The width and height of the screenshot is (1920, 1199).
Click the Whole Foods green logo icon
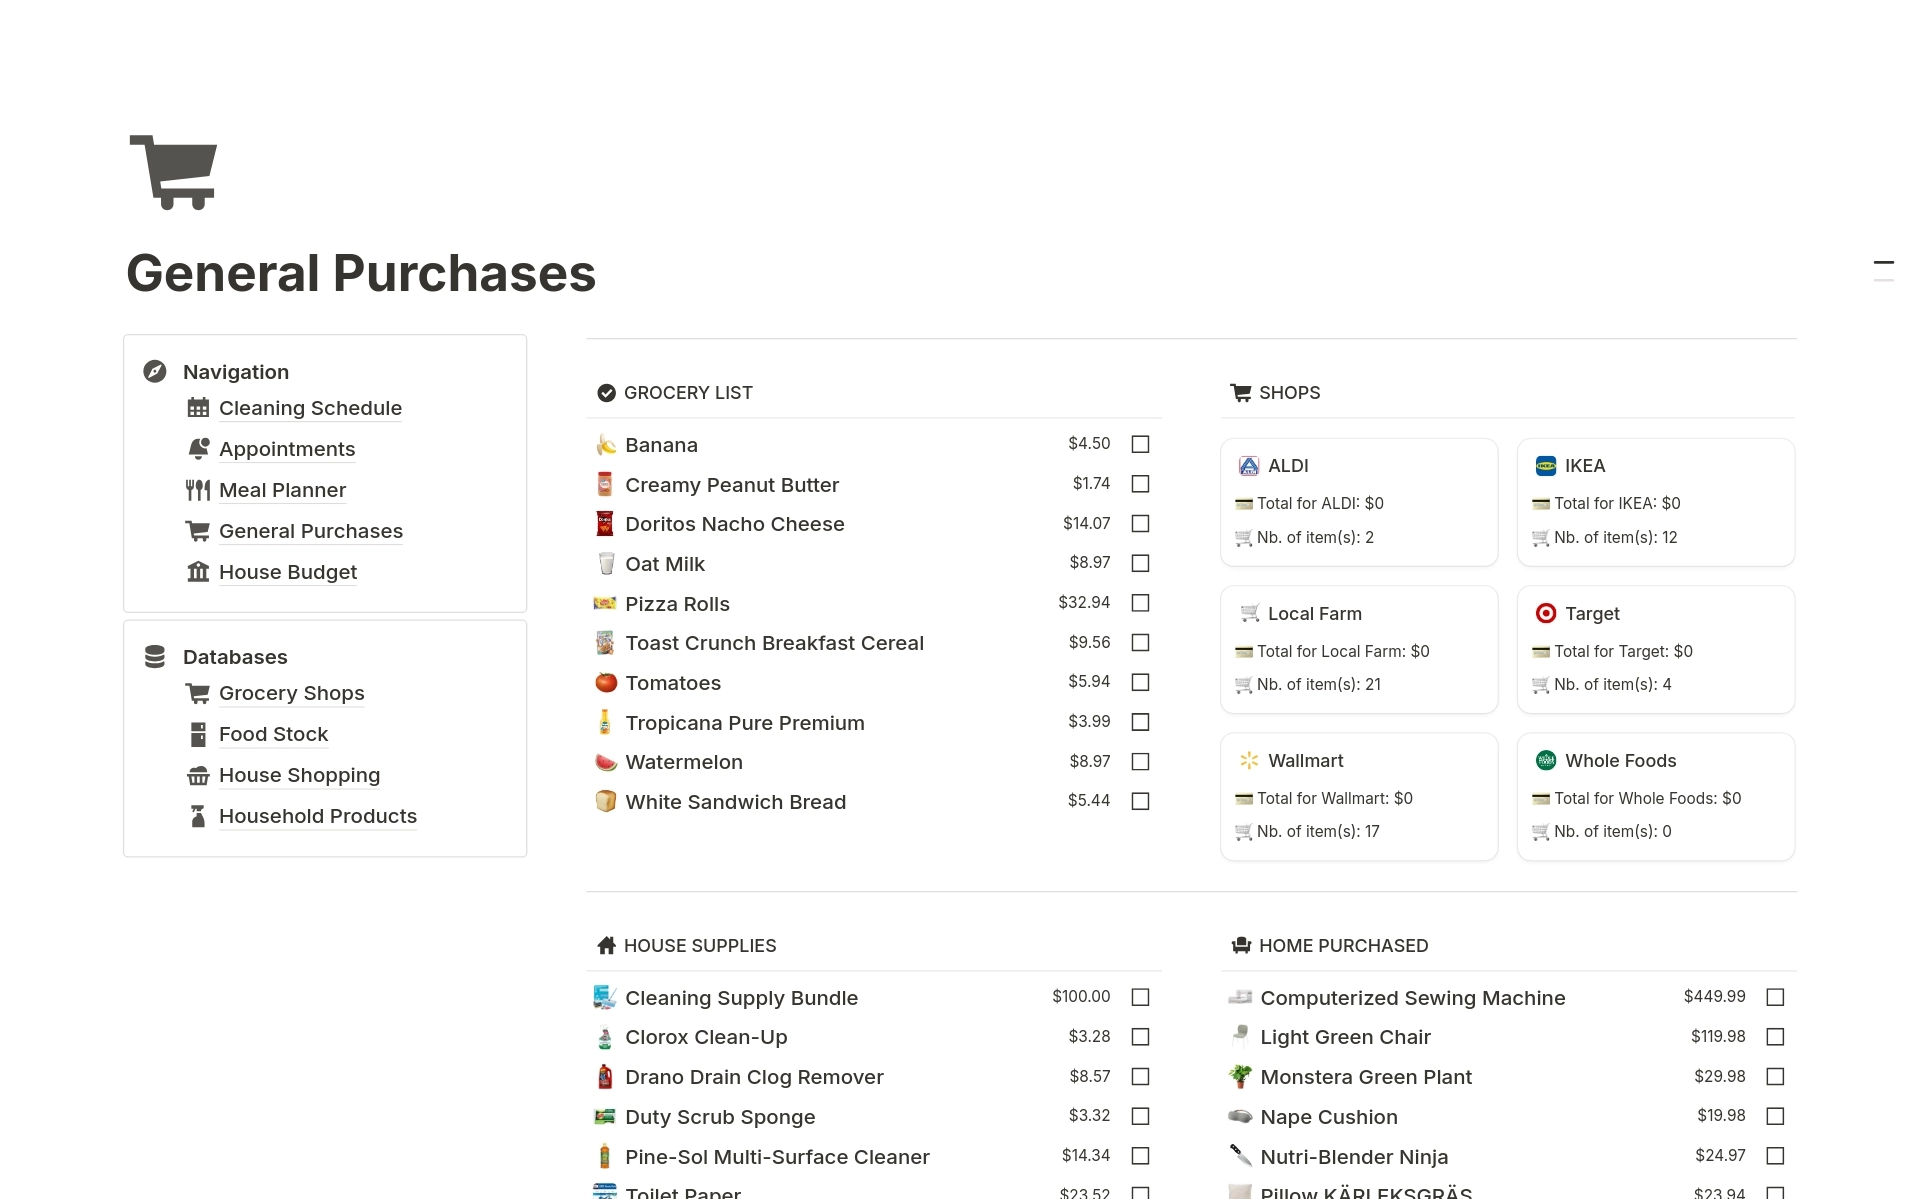click(x=1546, y=761)
